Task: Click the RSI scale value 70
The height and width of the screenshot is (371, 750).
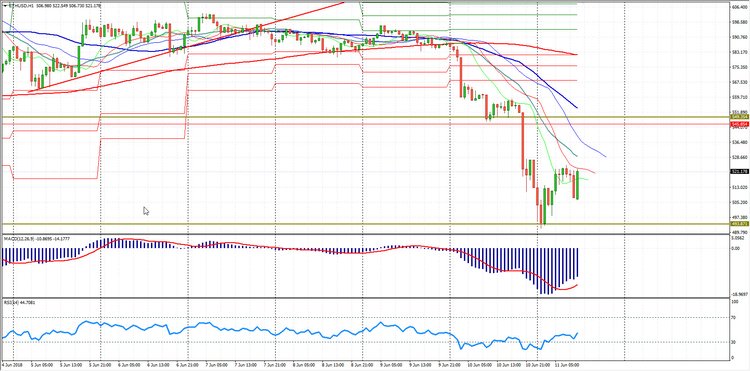Action: [x=734, y=317]
